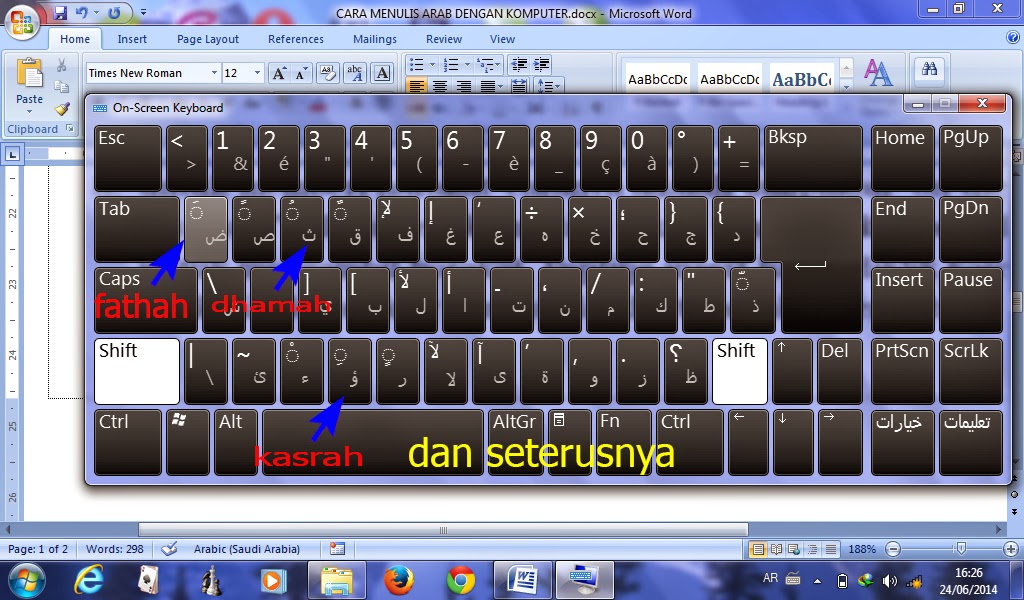Image resolution: width=1024 pixels, height=600 pixels.
Task: Open Customize Quick Access Toolbar arrow
Action: (143, 12)
